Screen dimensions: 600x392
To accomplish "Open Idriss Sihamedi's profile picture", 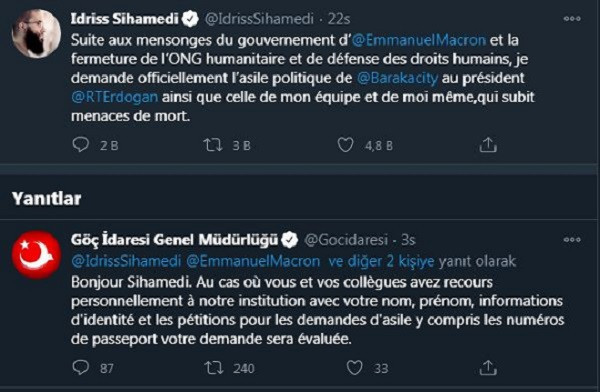I will pos(36,34).
